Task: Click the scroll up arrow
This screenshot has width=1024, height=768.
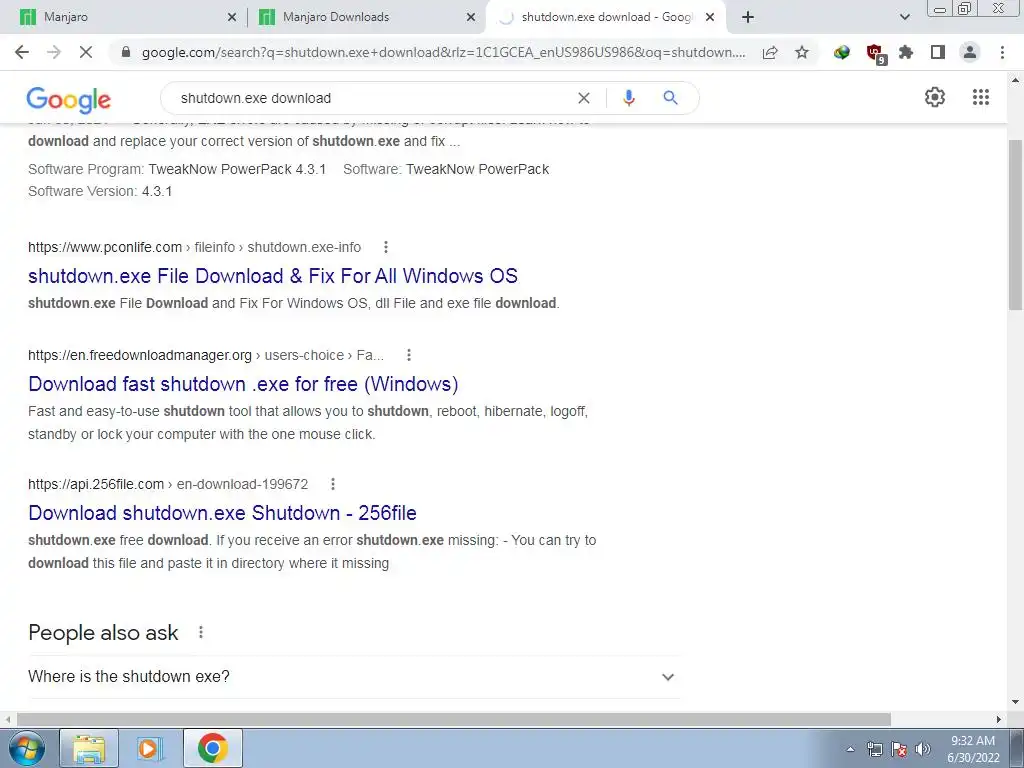Action: (x=1015, y=80)
